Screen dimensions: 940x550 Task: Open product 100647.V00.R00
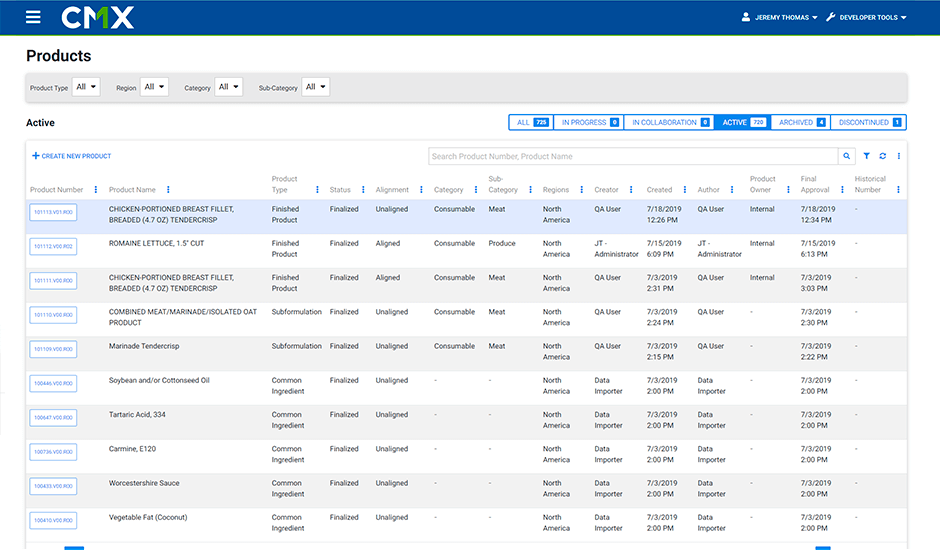tap(53, 417)
